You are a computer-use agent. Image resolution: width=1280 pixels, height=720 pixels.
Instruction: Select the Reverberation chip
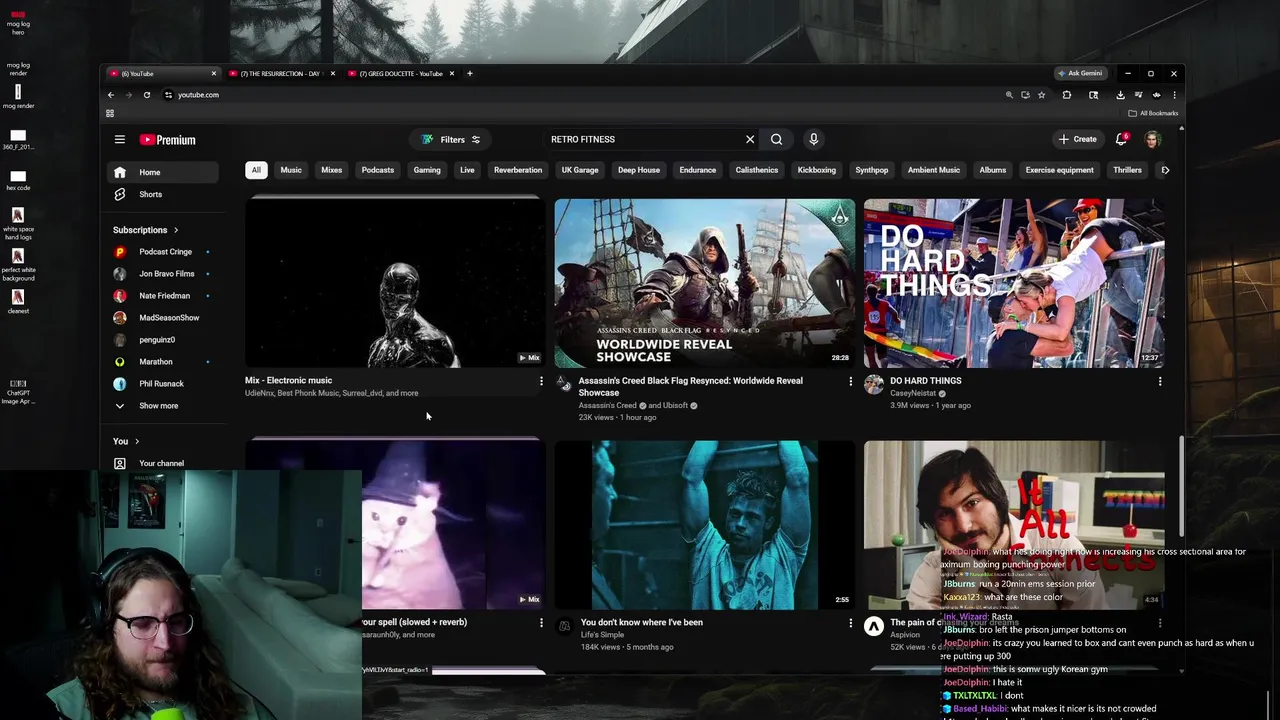point(518,170)
